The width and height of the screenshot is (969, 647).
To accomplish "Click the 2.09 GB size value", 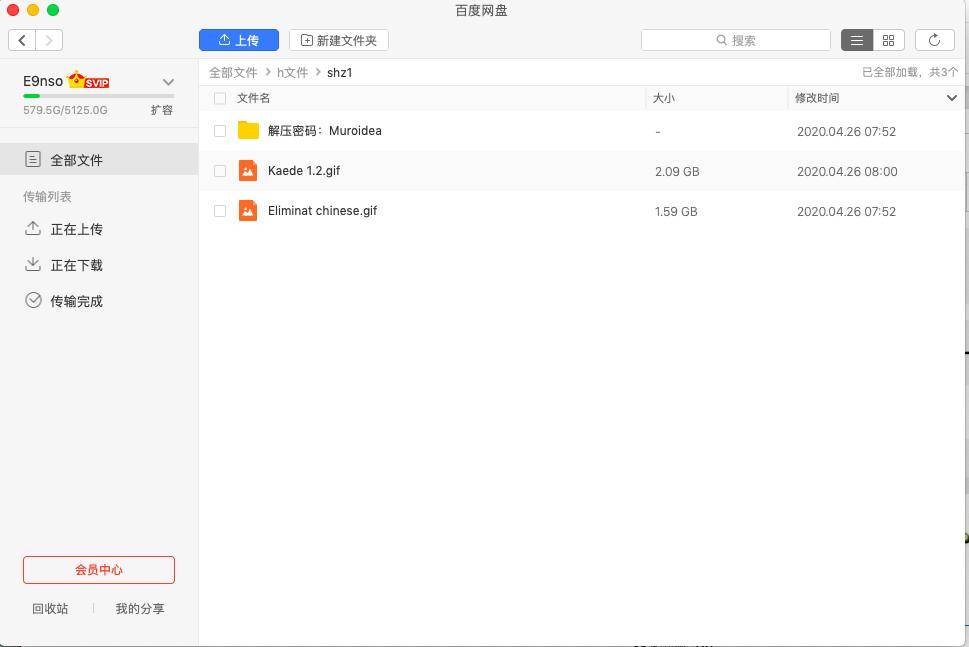I will [x=677, y=172].
